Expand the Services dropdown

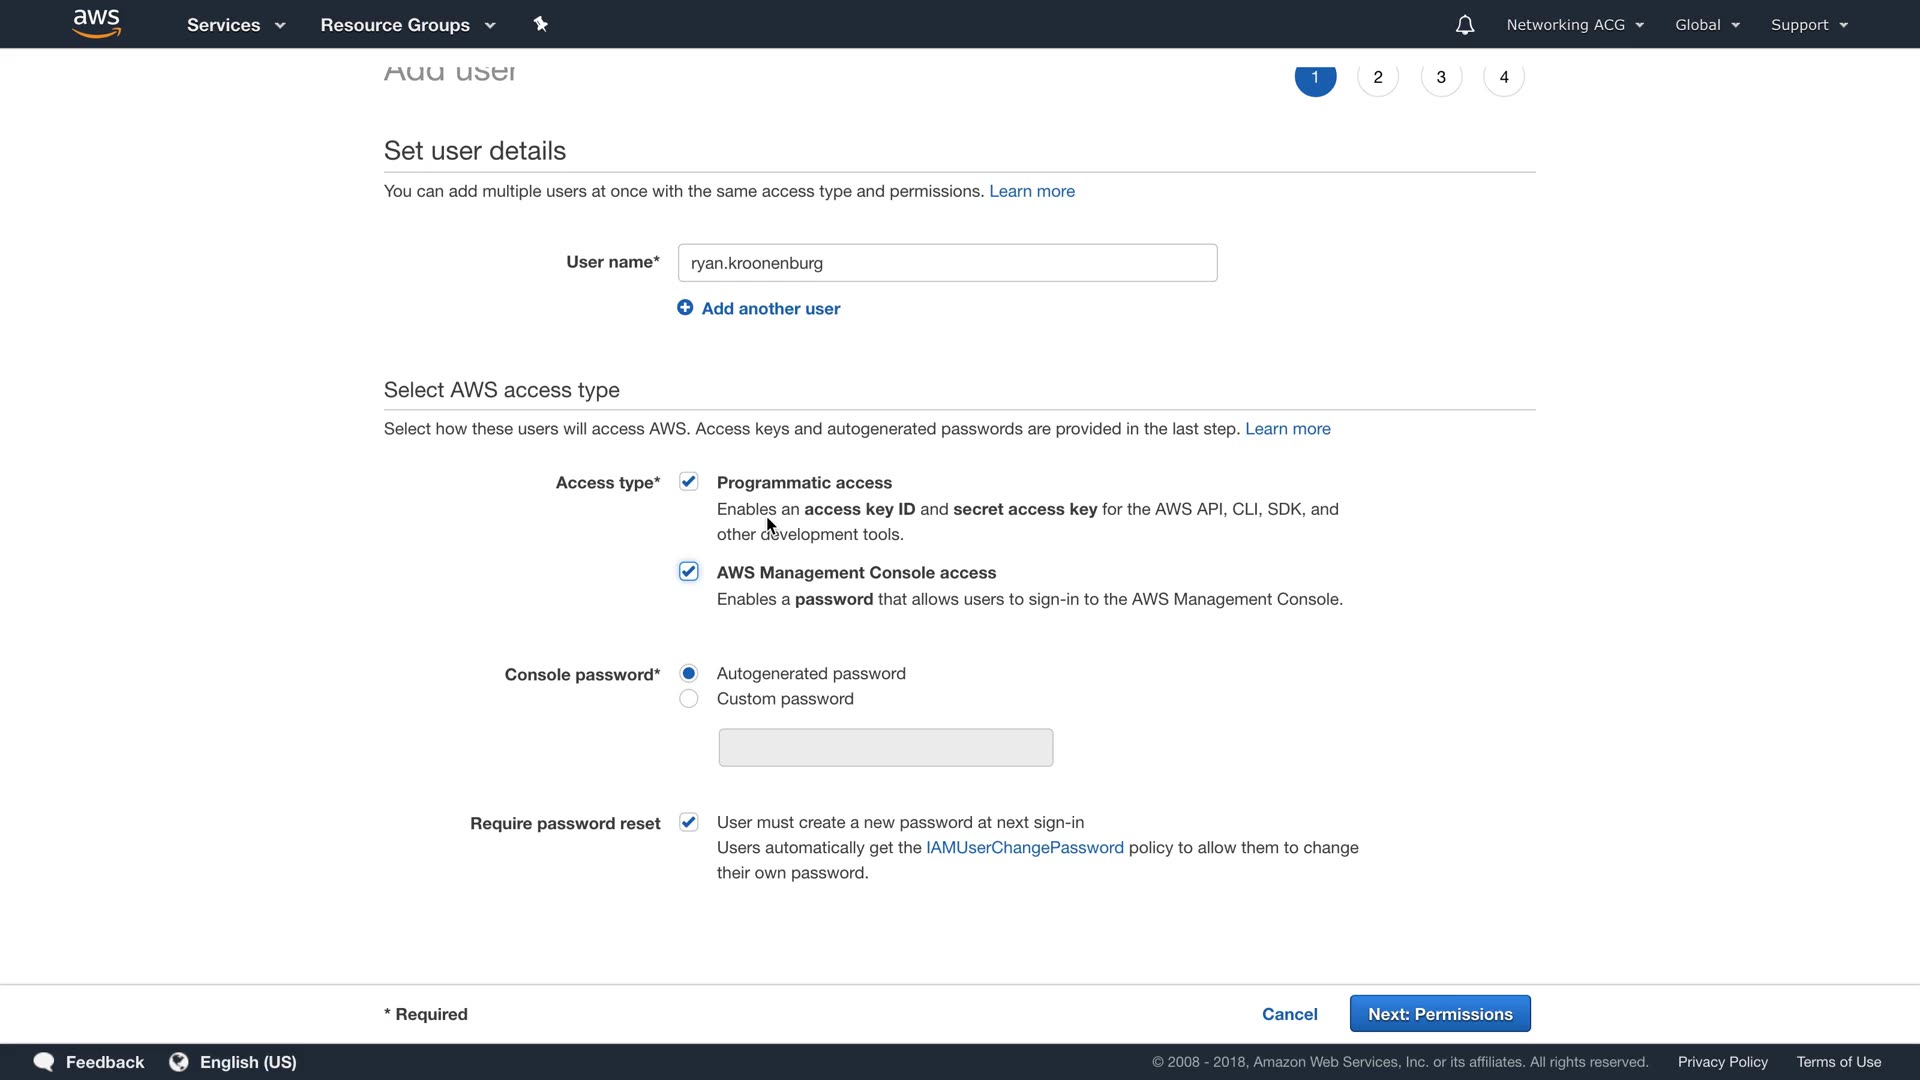tap(236, 25)
